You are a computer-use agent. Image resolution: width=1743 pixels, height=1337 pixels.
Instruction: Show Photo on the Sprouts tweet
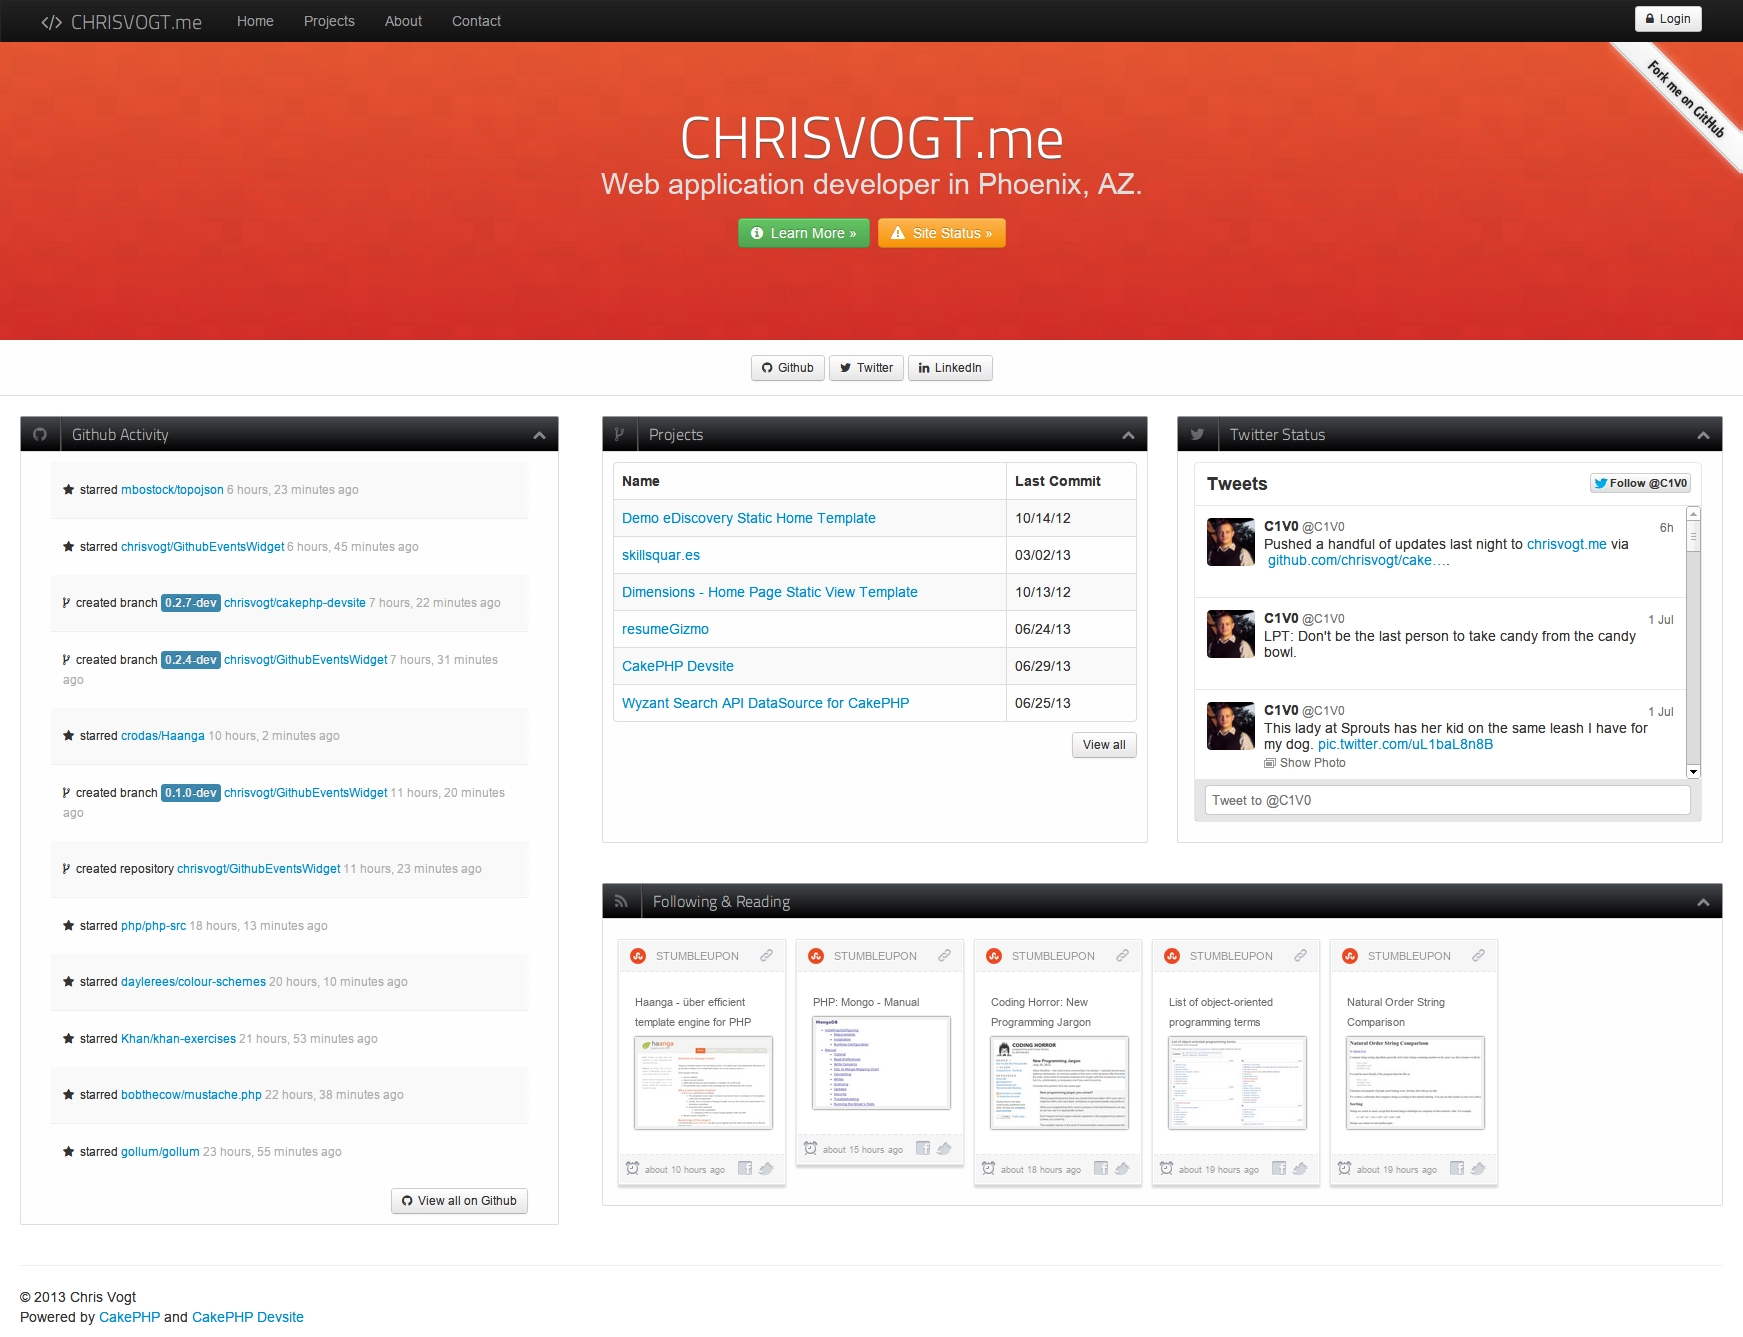[x=1305, y=763]
